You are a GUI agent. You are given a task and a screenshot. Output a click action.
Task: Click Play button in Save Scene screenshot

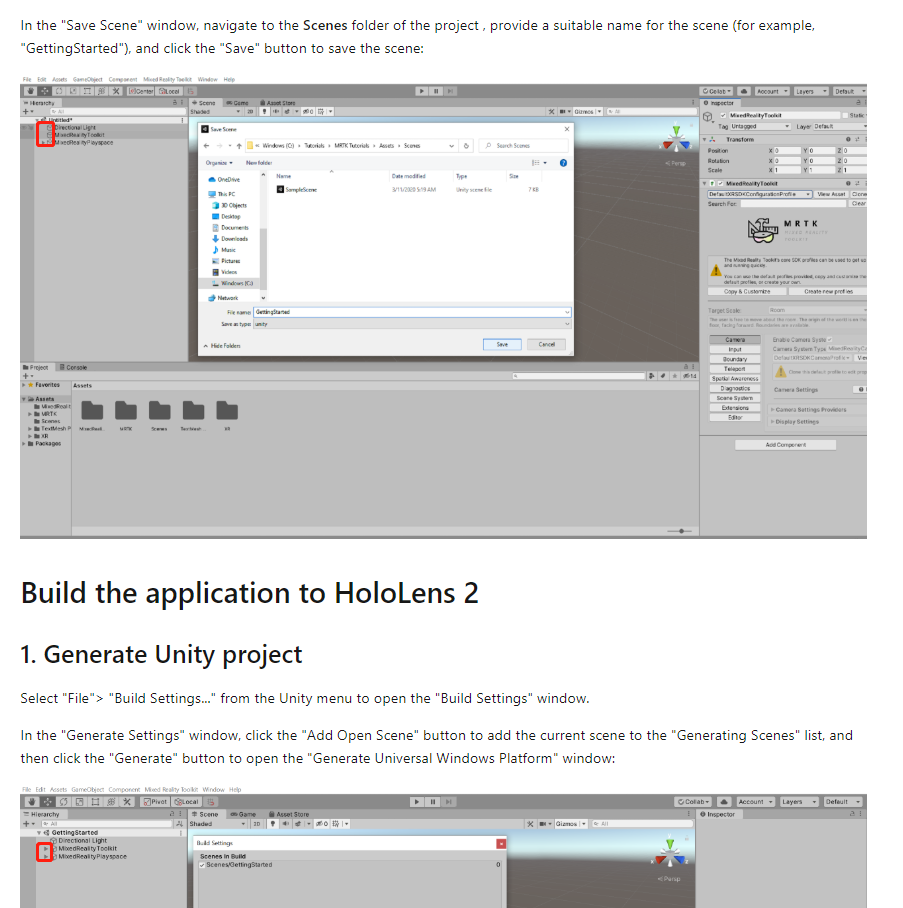tap(422, 91)
